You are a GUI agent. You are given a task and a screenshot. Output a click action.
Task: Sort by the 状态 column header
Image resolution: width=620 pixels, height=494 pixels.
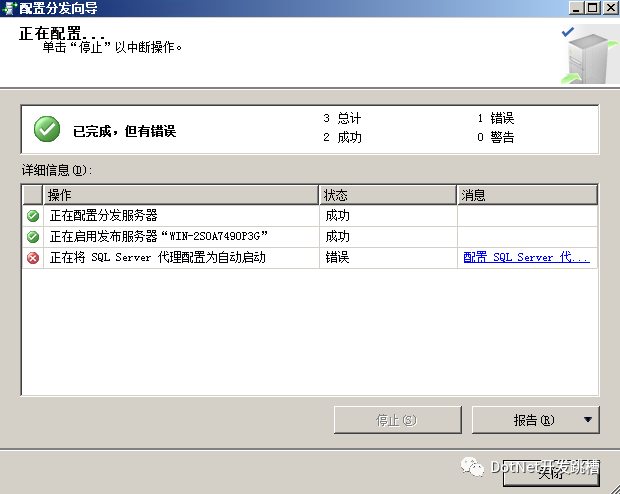coord(388,195)
